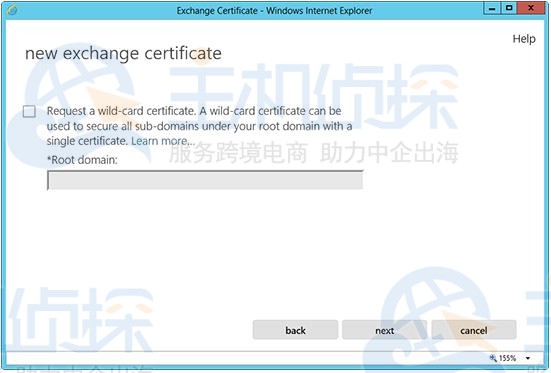
Task: Close the Exchange Certificate window
Action: 531,8
